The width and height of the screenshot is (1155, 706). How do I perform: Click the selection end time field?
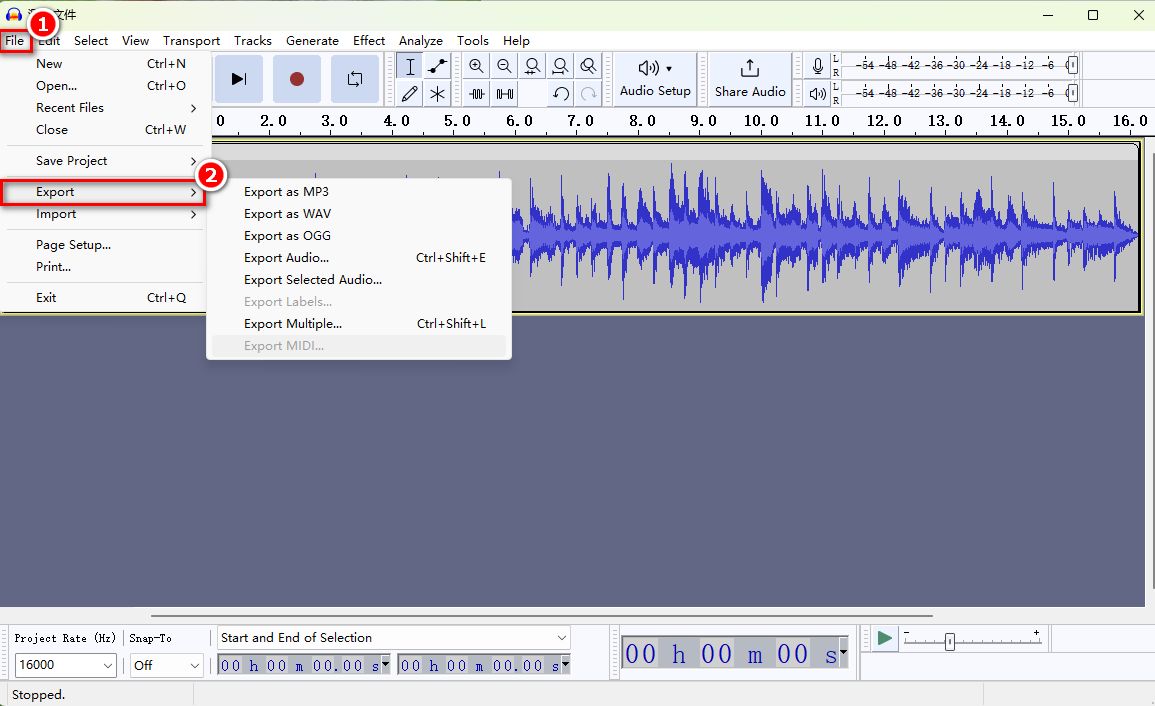(483, 665)
